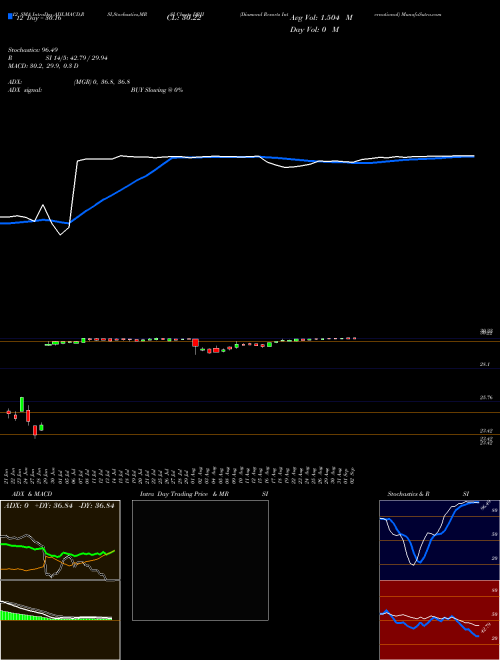Open the blue-background Stochastics chart
Screen dimensions: 500x660
tap(439, 540)
